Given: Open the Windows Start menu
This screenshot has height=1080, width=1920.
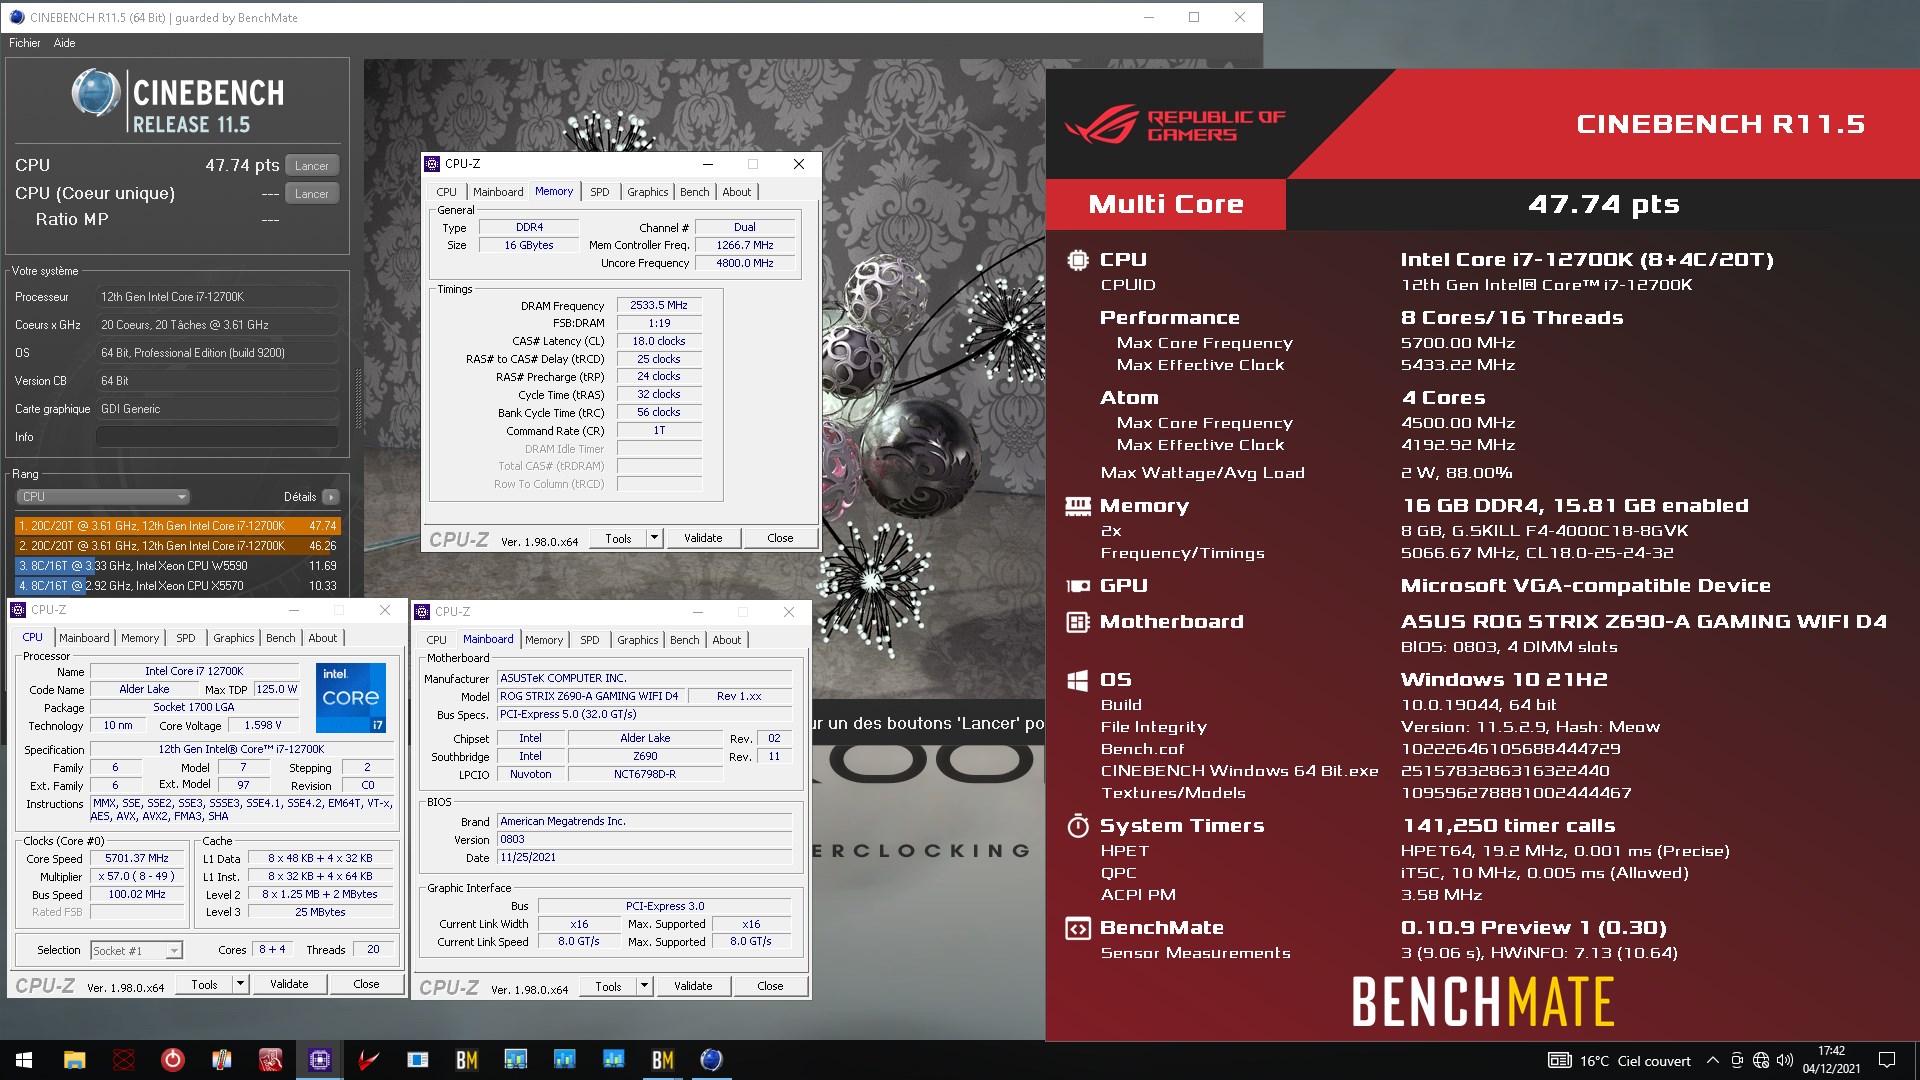Looking at the screenshot, I should click(24, 1060).
